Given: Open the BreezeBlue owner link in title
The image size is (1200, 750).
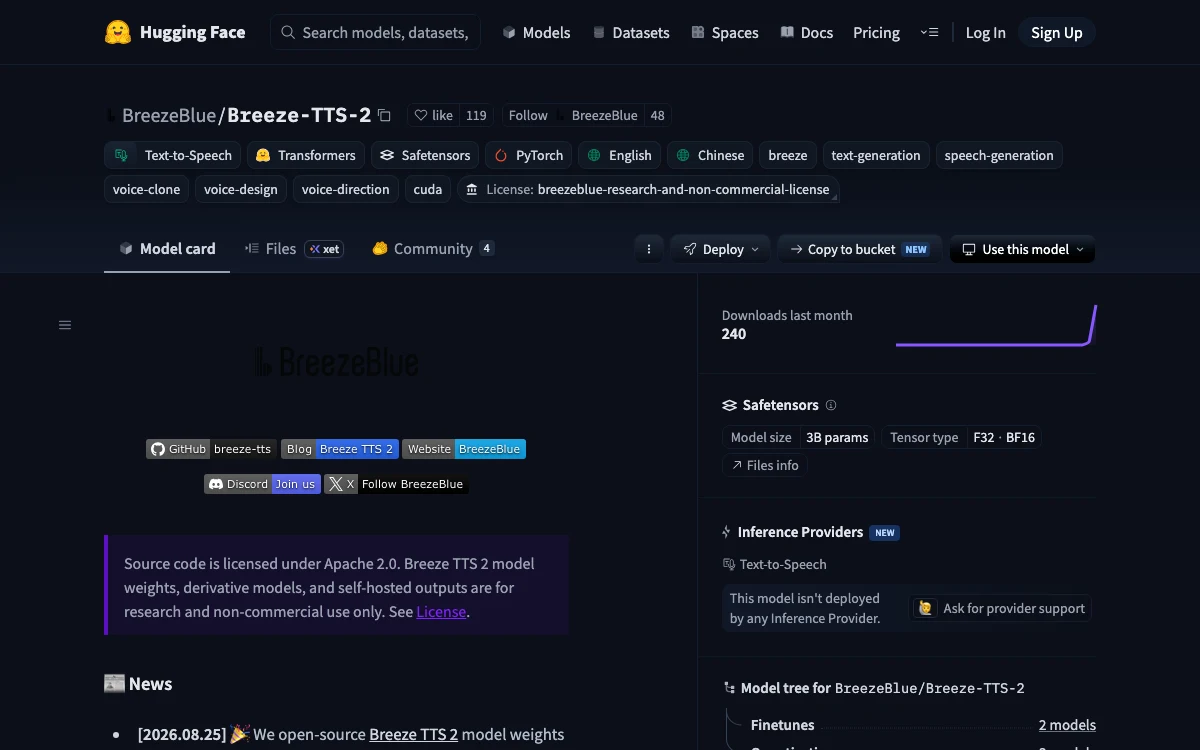Looking at the screenshot, I should (168, 115).
